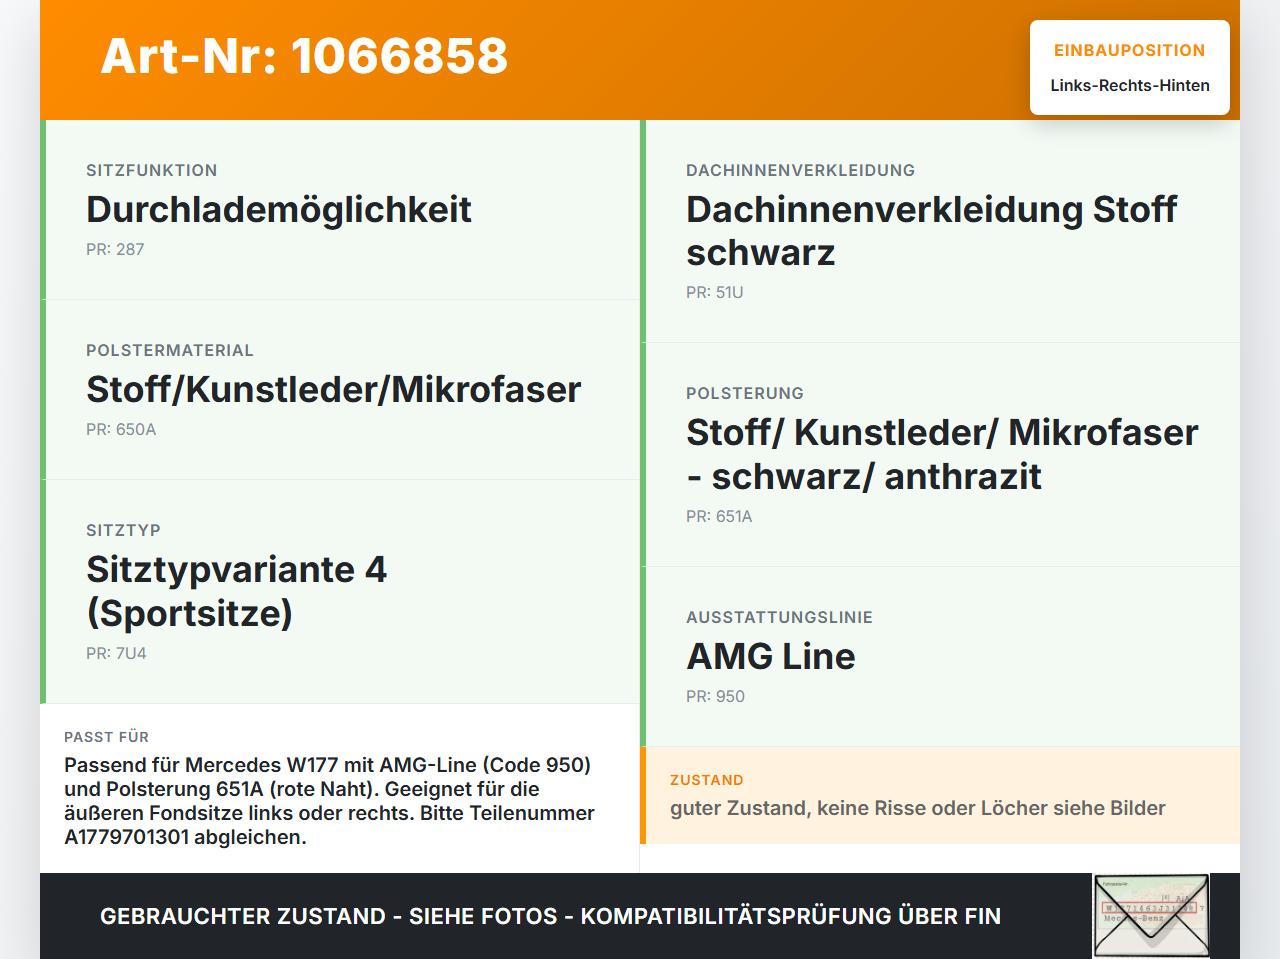
Task: Click PR: 287 code text
Action: [115, 250]
